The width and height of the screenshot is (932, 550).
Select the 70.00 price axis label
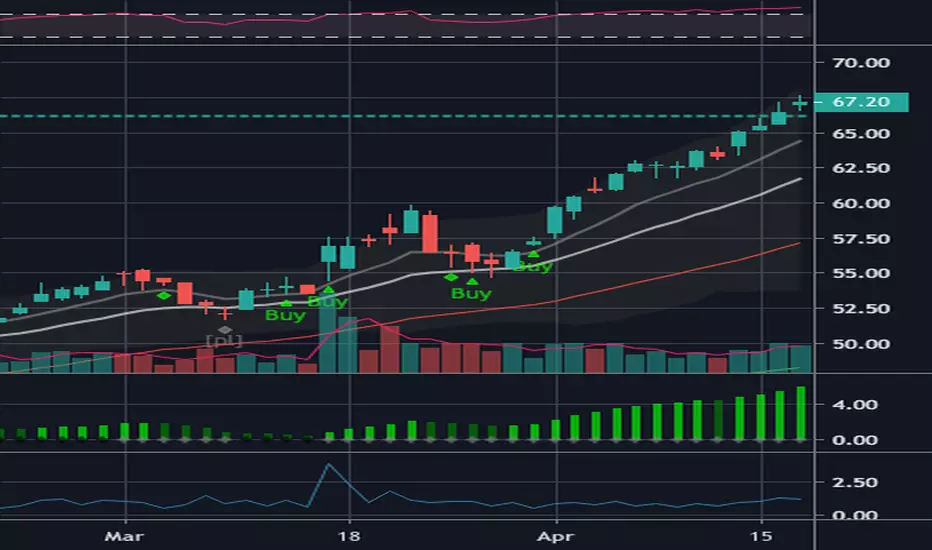point(861,62)
